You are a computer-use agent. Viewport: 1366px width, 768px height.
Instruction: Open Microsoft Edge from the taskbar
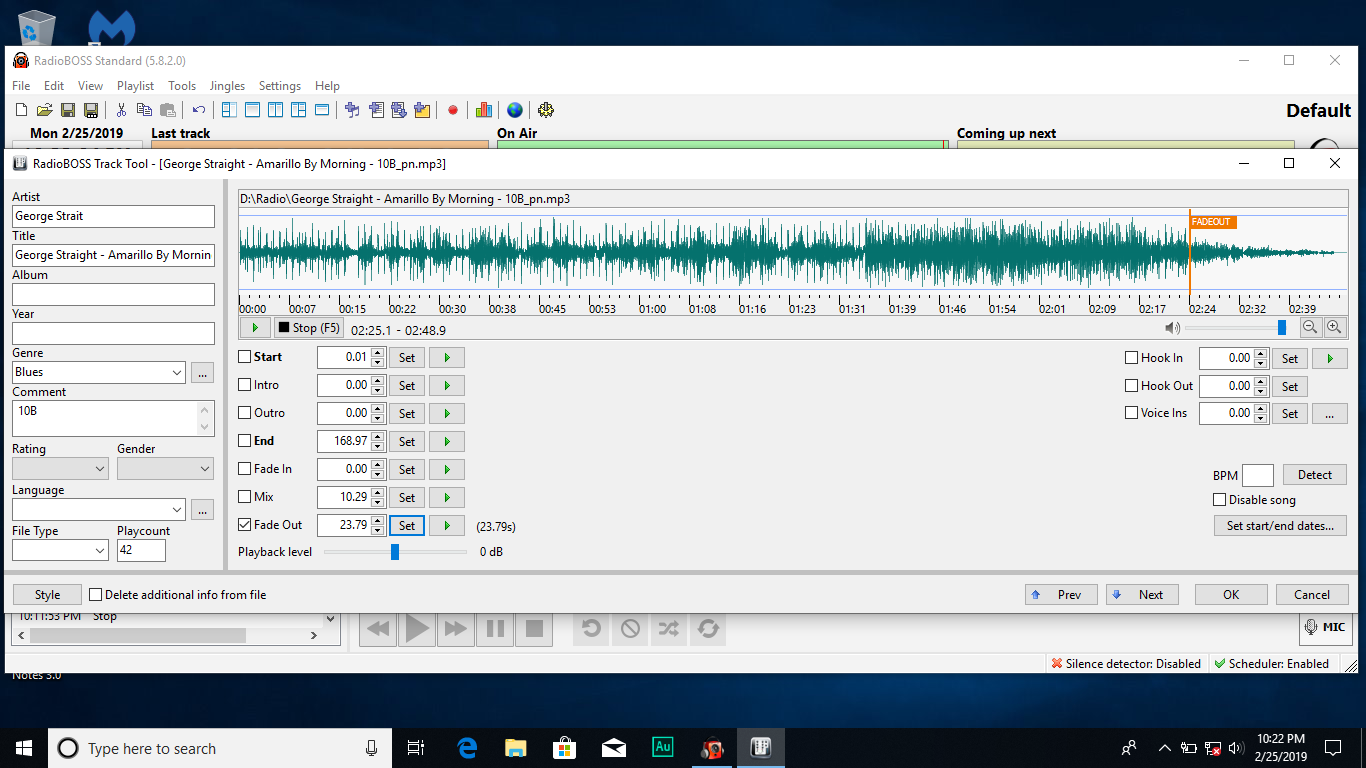[x=467, y=747]
